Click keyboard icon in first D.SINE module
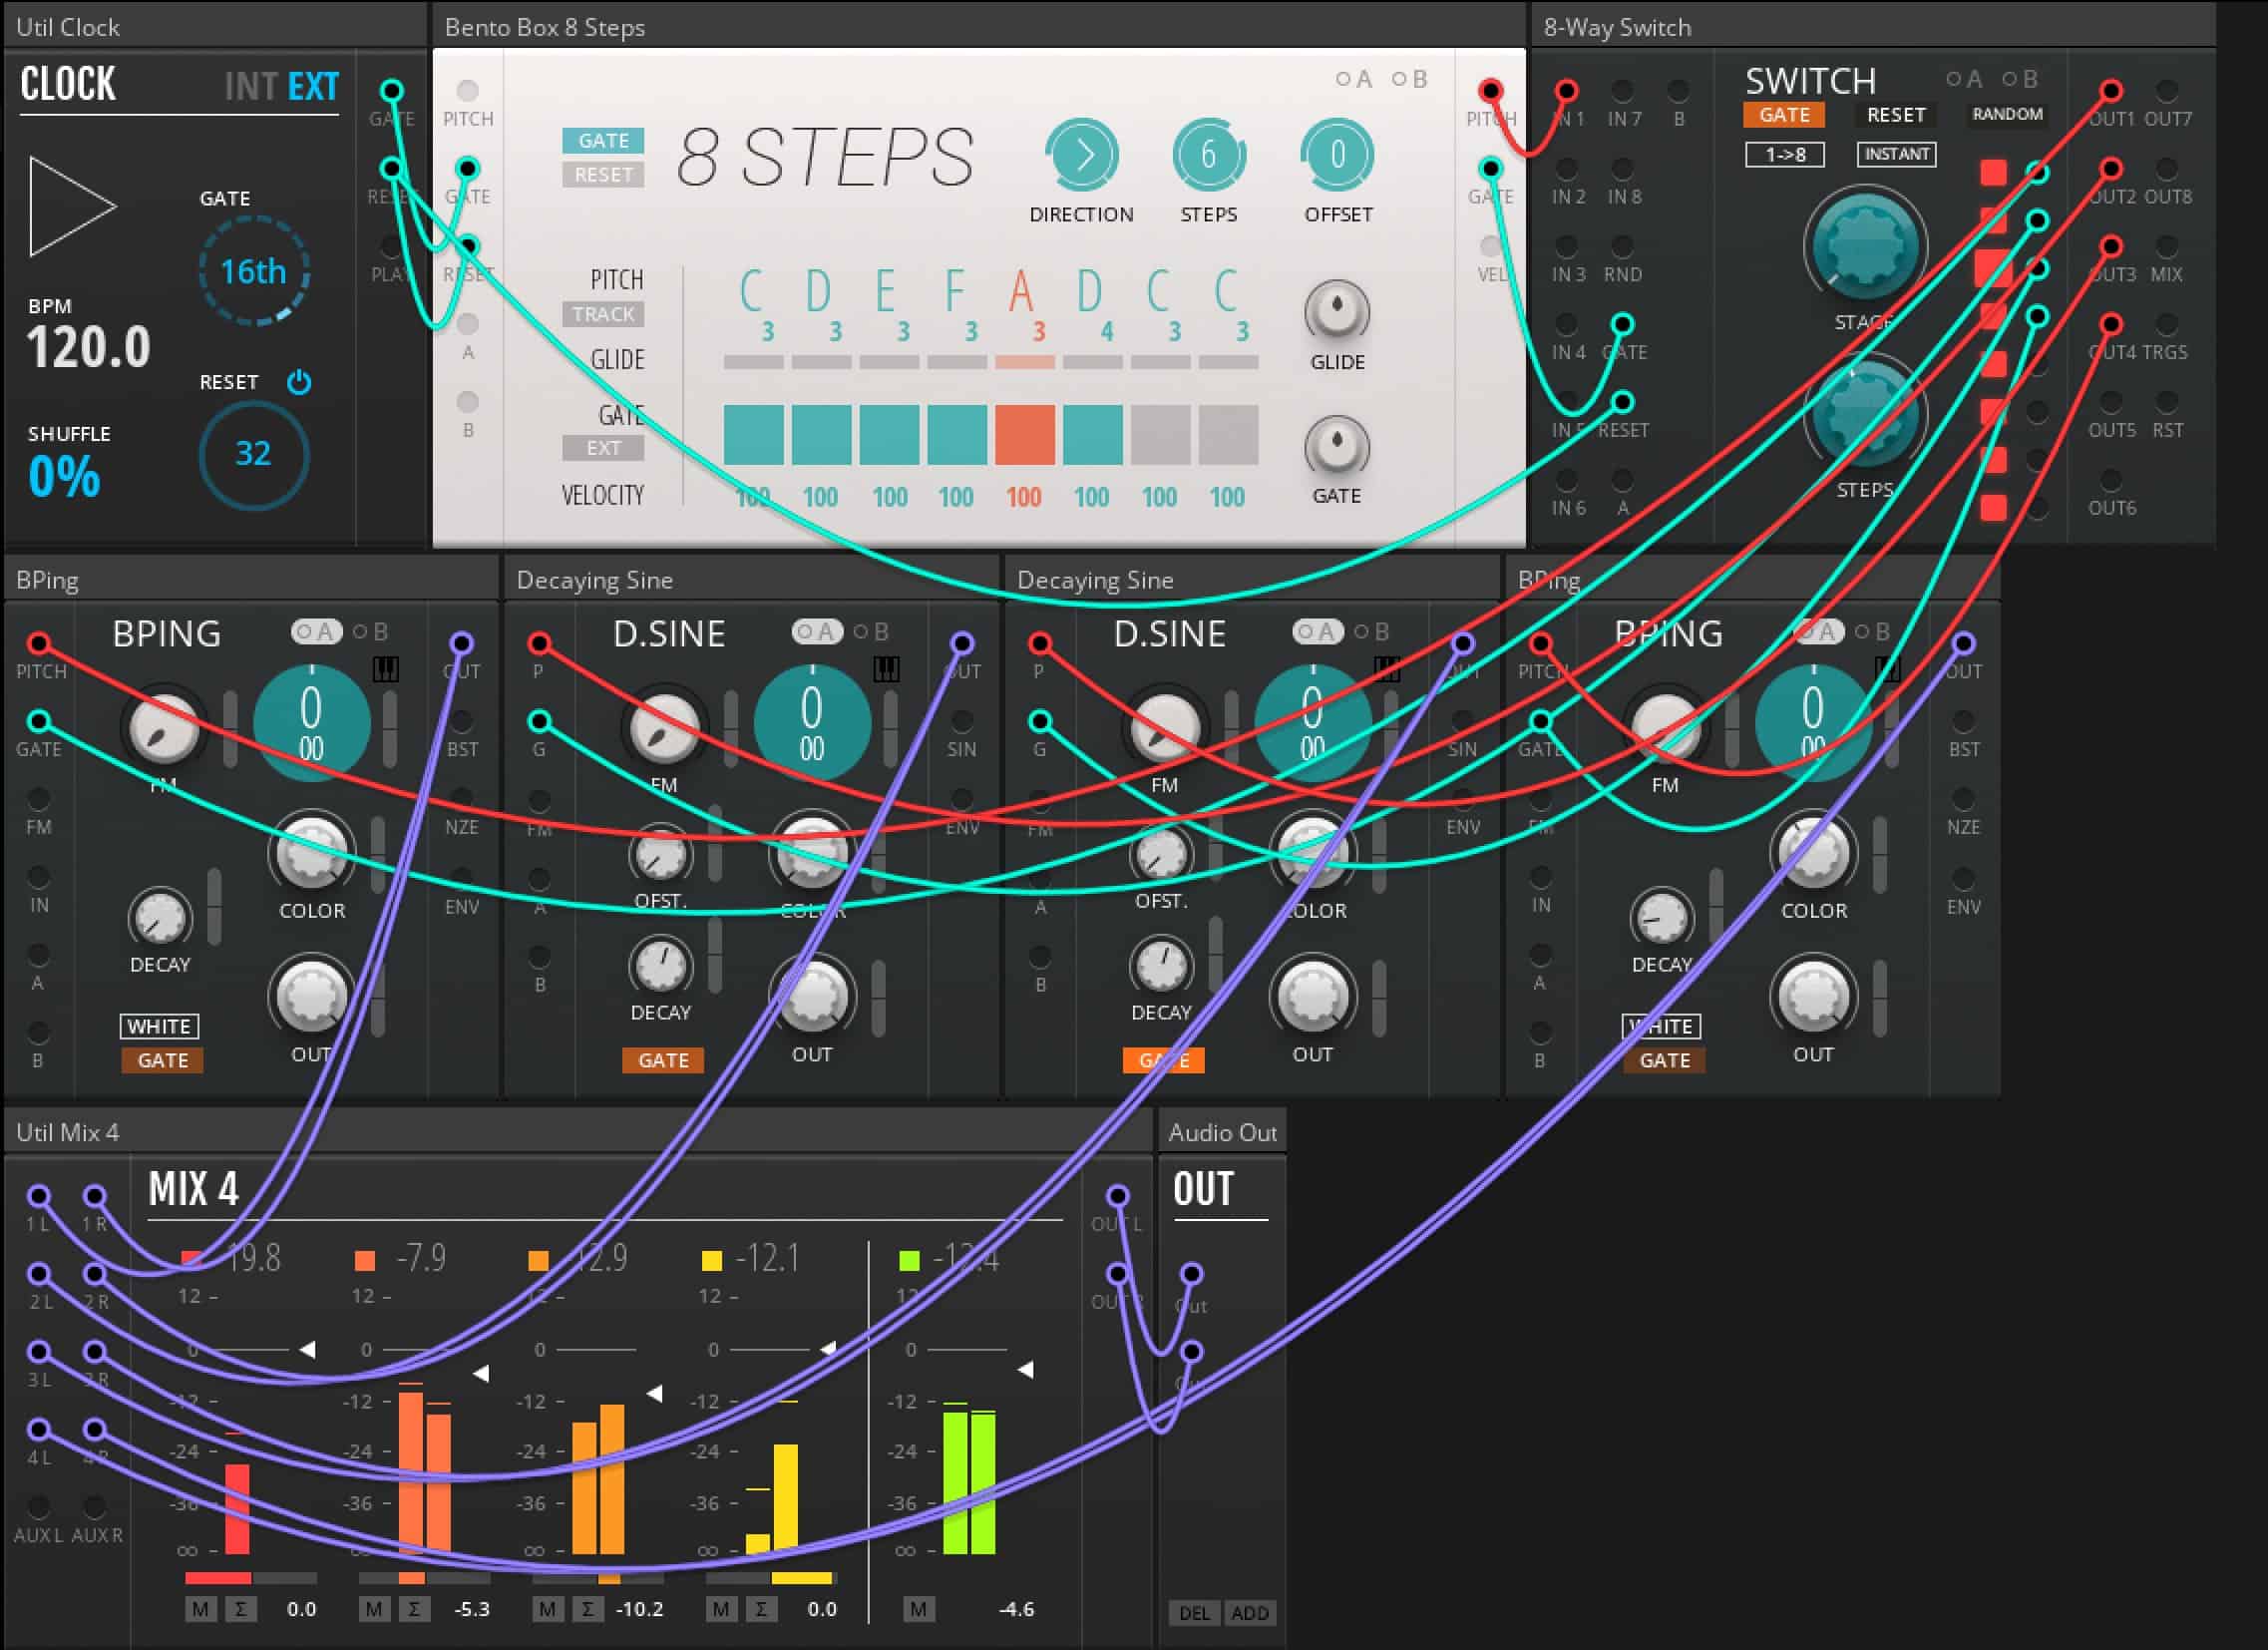The width and height of the screenshot is (2268, 1650). (x=886, y=669)
